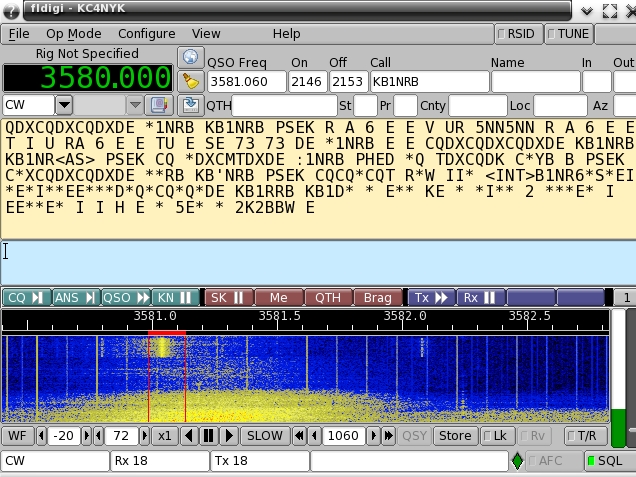This screenshot has height=477, width=636.
Task: Open the rig browser icon beside the mode selector
Action: pyautogui.click(x=159, y=104)
